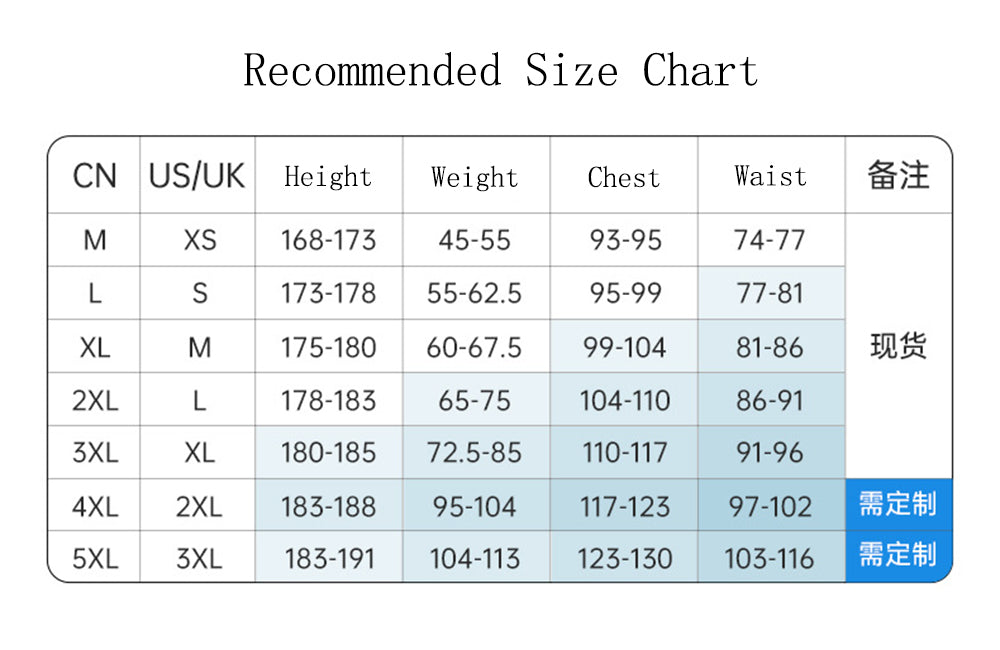Select the 4XL size cell in CN column
Viewport: 1000px width, 650px height.
coord(94,506)
